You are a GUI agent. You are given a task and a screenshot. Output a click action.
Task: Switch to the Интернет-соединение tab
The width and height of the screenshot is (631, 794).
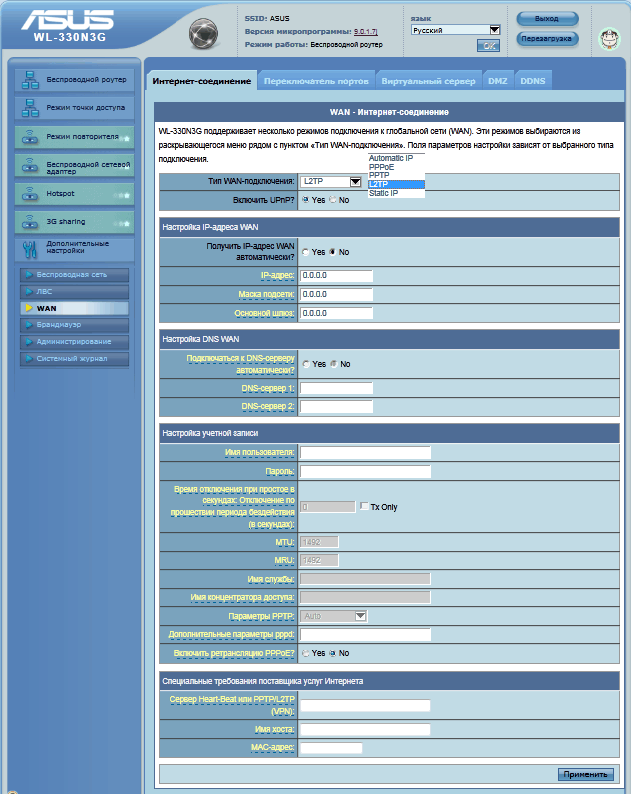pyautogui.click(x=202, y=81)
